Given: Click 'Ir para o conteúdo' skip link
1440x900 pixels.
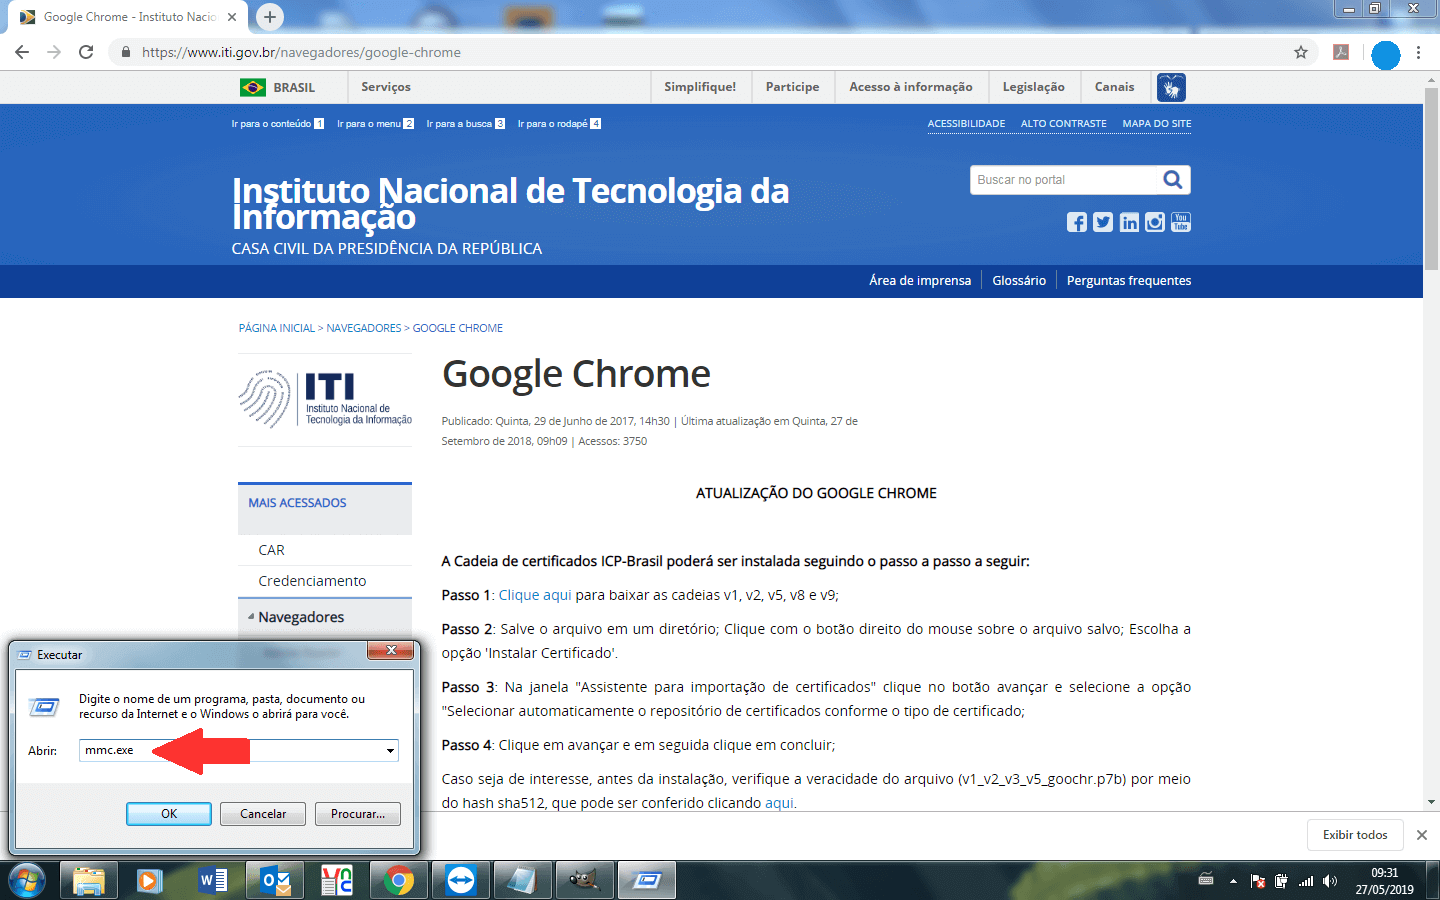Looking at the screenshot, I should (278, 124).
